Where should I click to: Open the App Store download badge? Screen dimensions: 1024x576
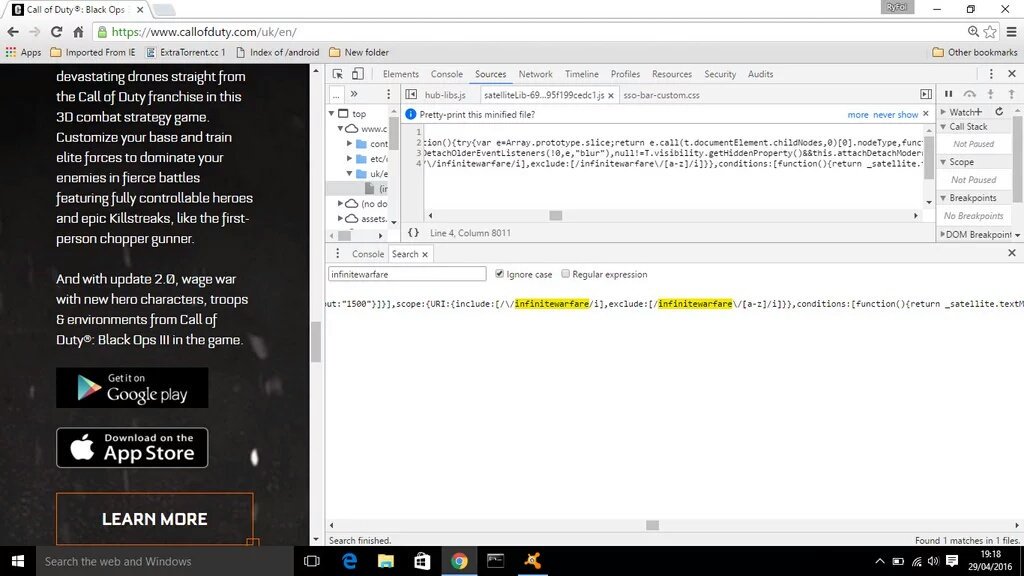(x=132, y=447)
